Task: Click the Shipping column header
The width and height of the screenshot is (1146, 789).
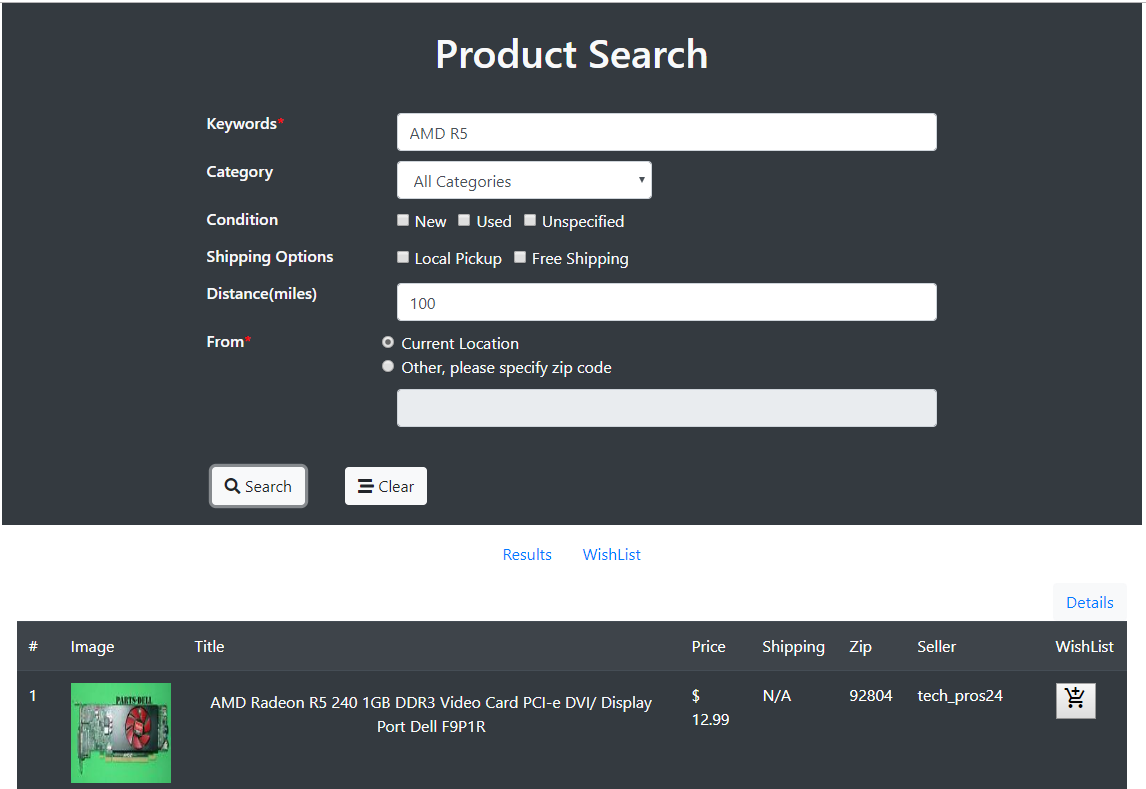Action: pyautogui.click(x=793, y=647)
